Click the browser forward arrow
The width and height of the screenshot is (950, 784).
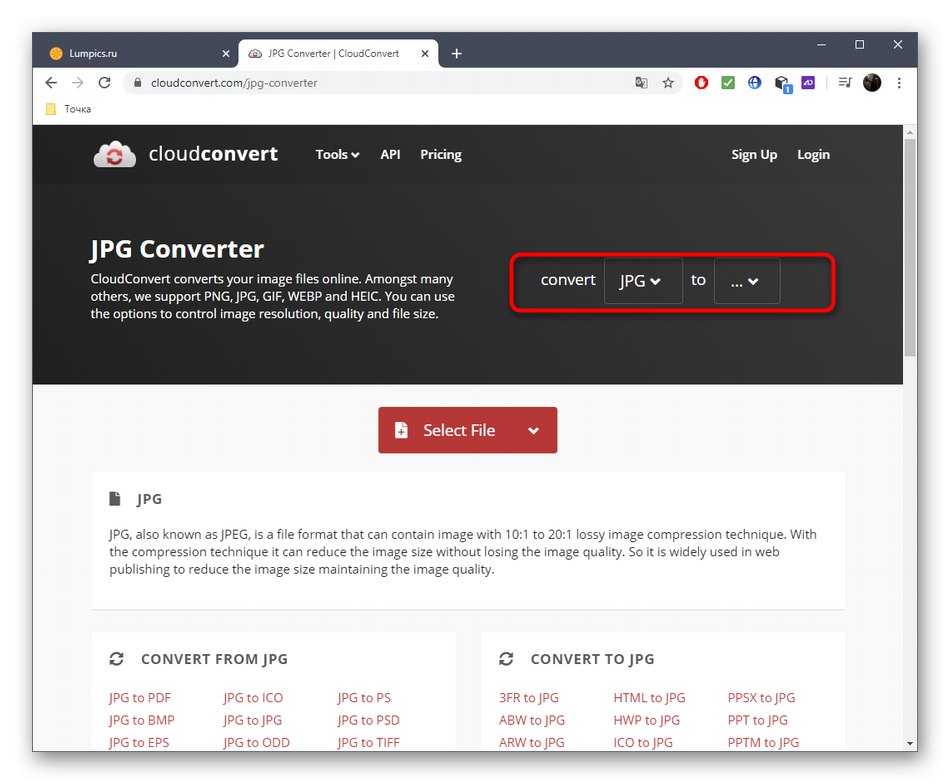click(78, 83)
